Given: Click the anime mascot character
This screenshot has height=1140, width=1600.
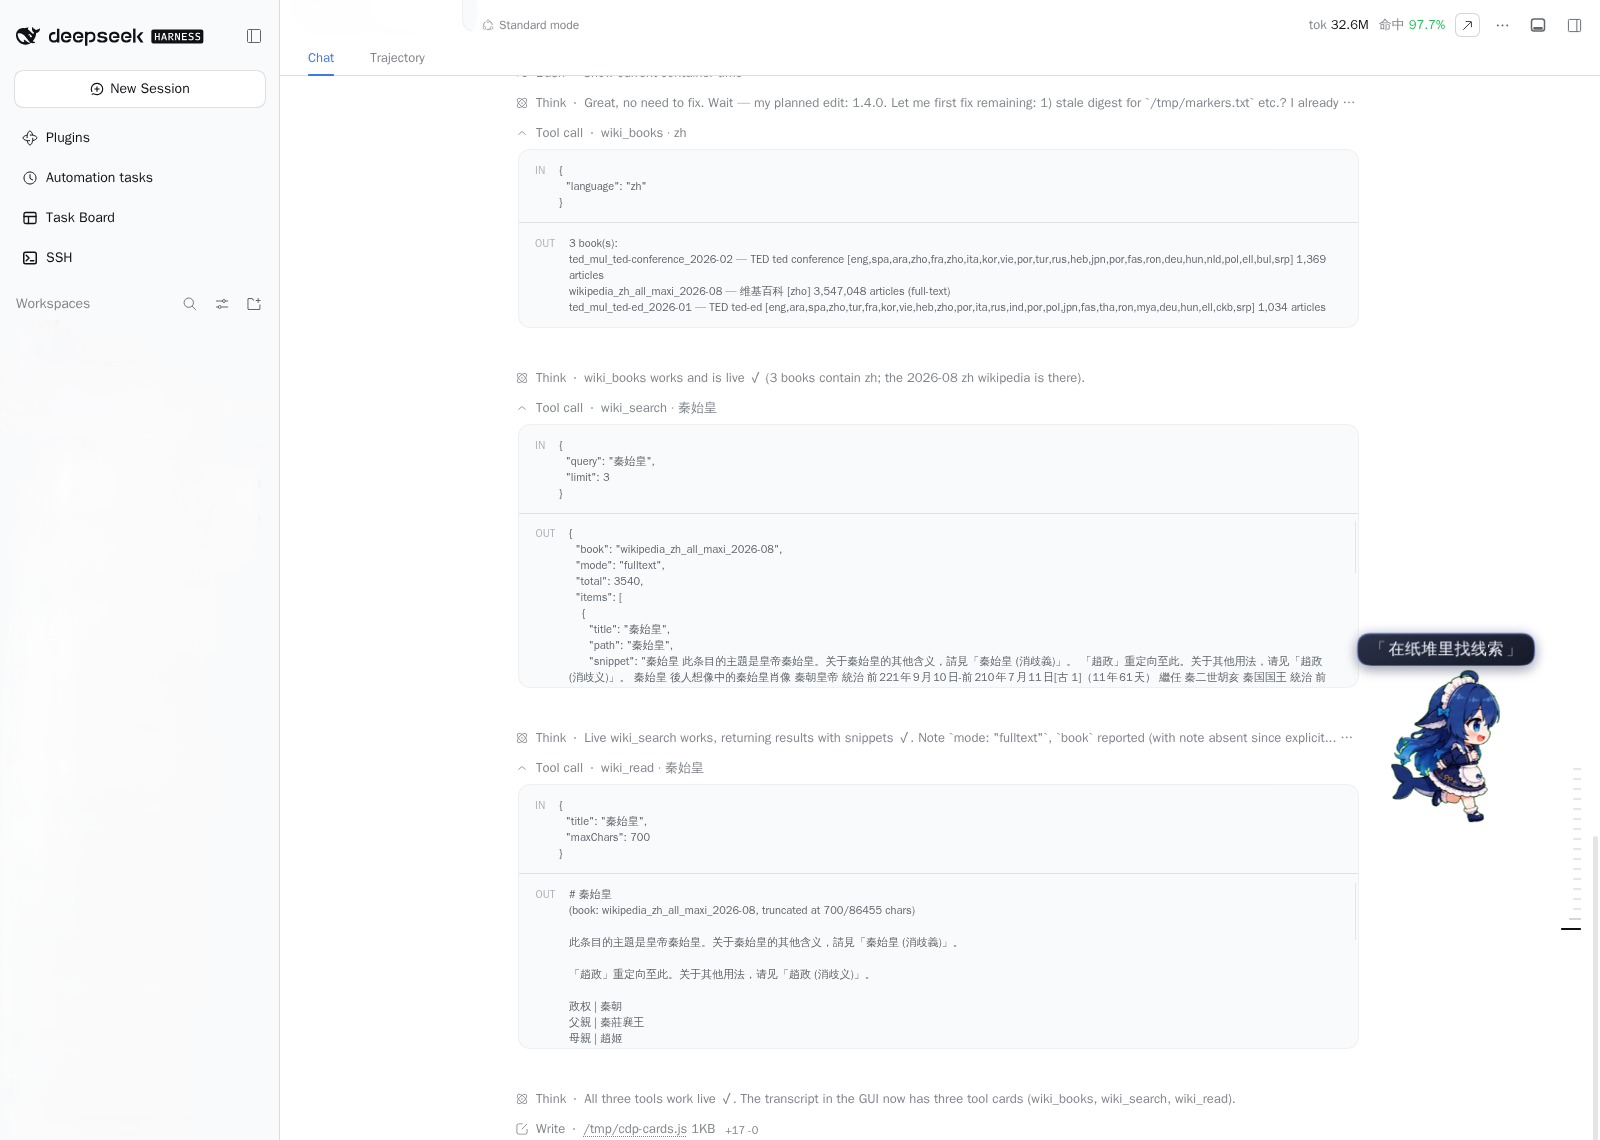Looking at the screenshot, I should [1446, 746].
